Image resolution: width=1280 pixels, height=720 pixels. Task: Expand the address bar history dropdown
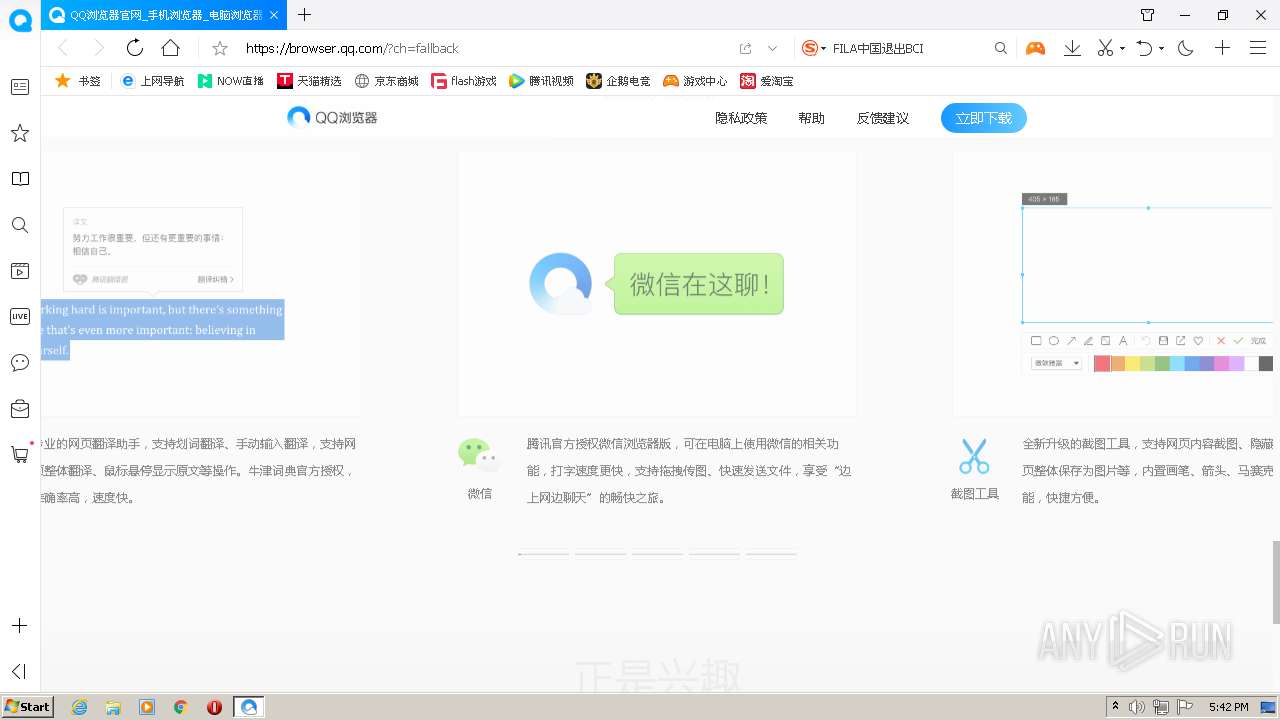772,48
